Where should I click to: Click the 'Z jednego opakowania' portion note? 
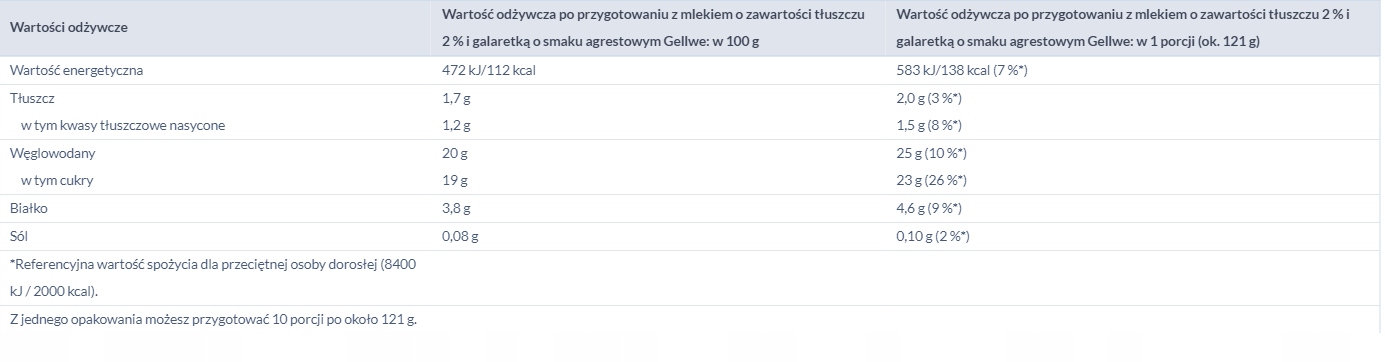pyautogui.click(x=212, y=320)
